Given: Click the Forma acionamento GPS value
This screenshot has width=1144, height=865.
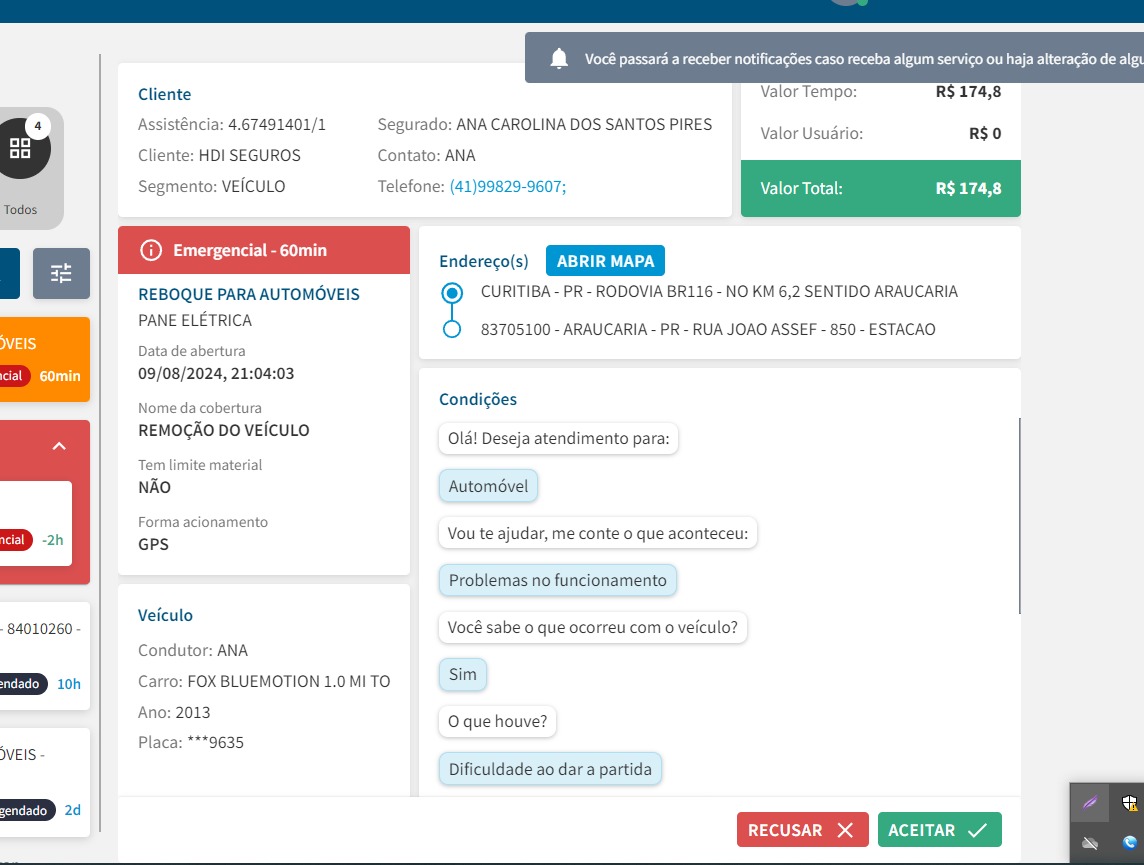Looking at the screenshot, I should click(x=153, y=544).
